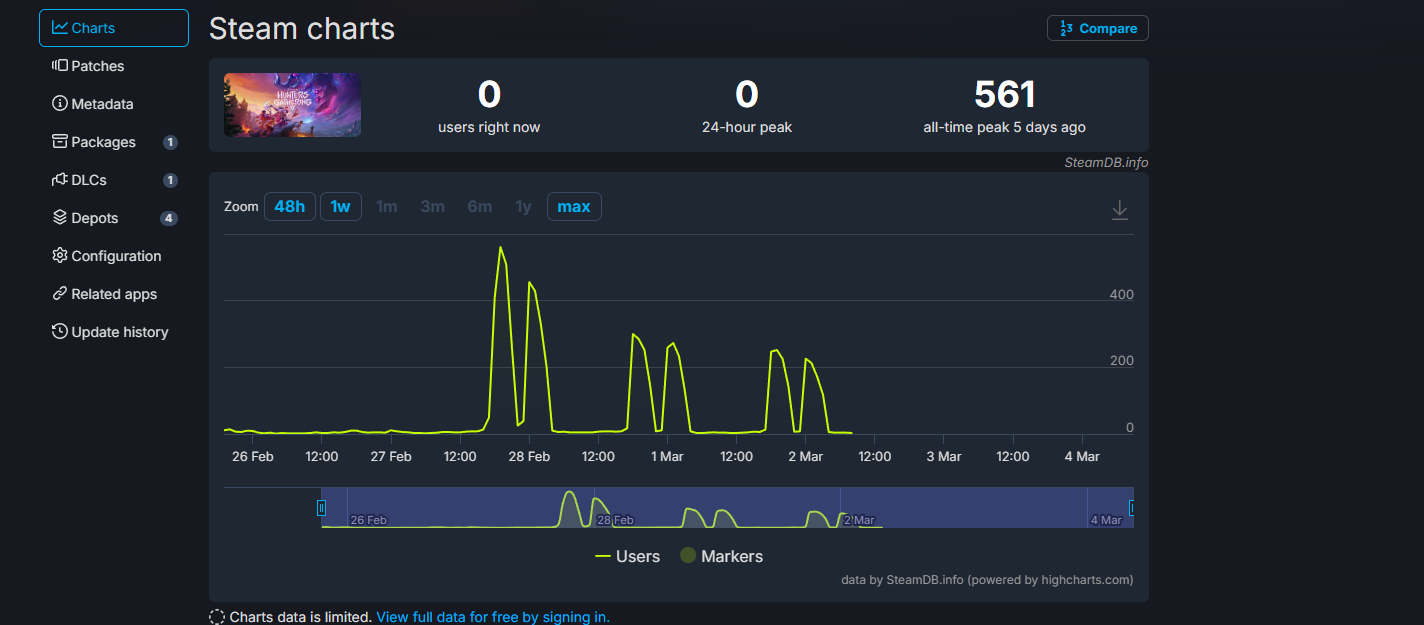
Task: Open the Packages section
Action: click(x=103, y=142)
